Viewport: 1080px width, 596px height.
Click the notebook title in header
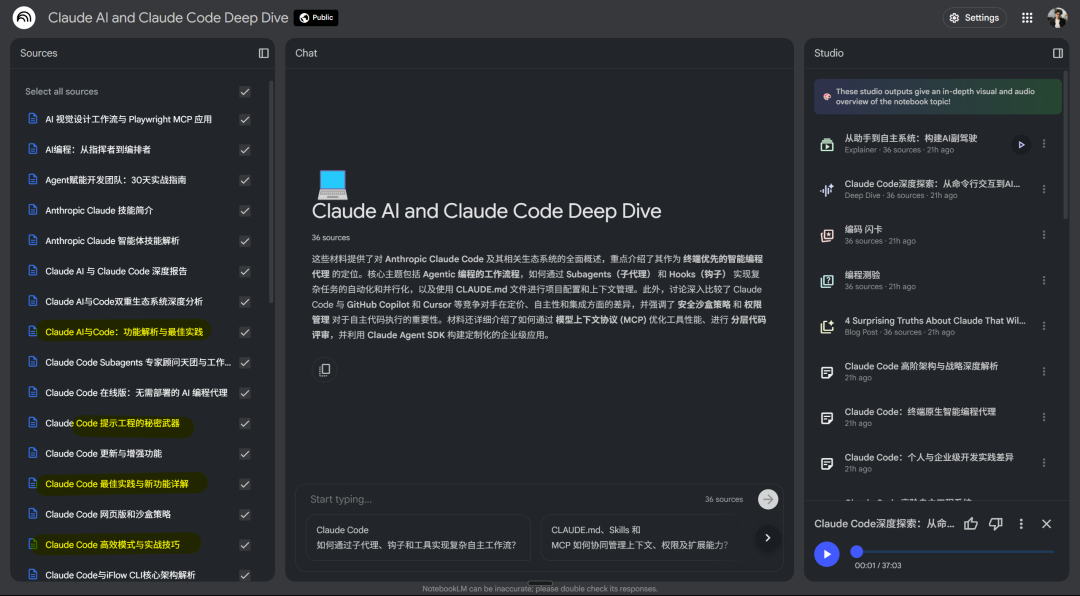[x=168, y=18]
